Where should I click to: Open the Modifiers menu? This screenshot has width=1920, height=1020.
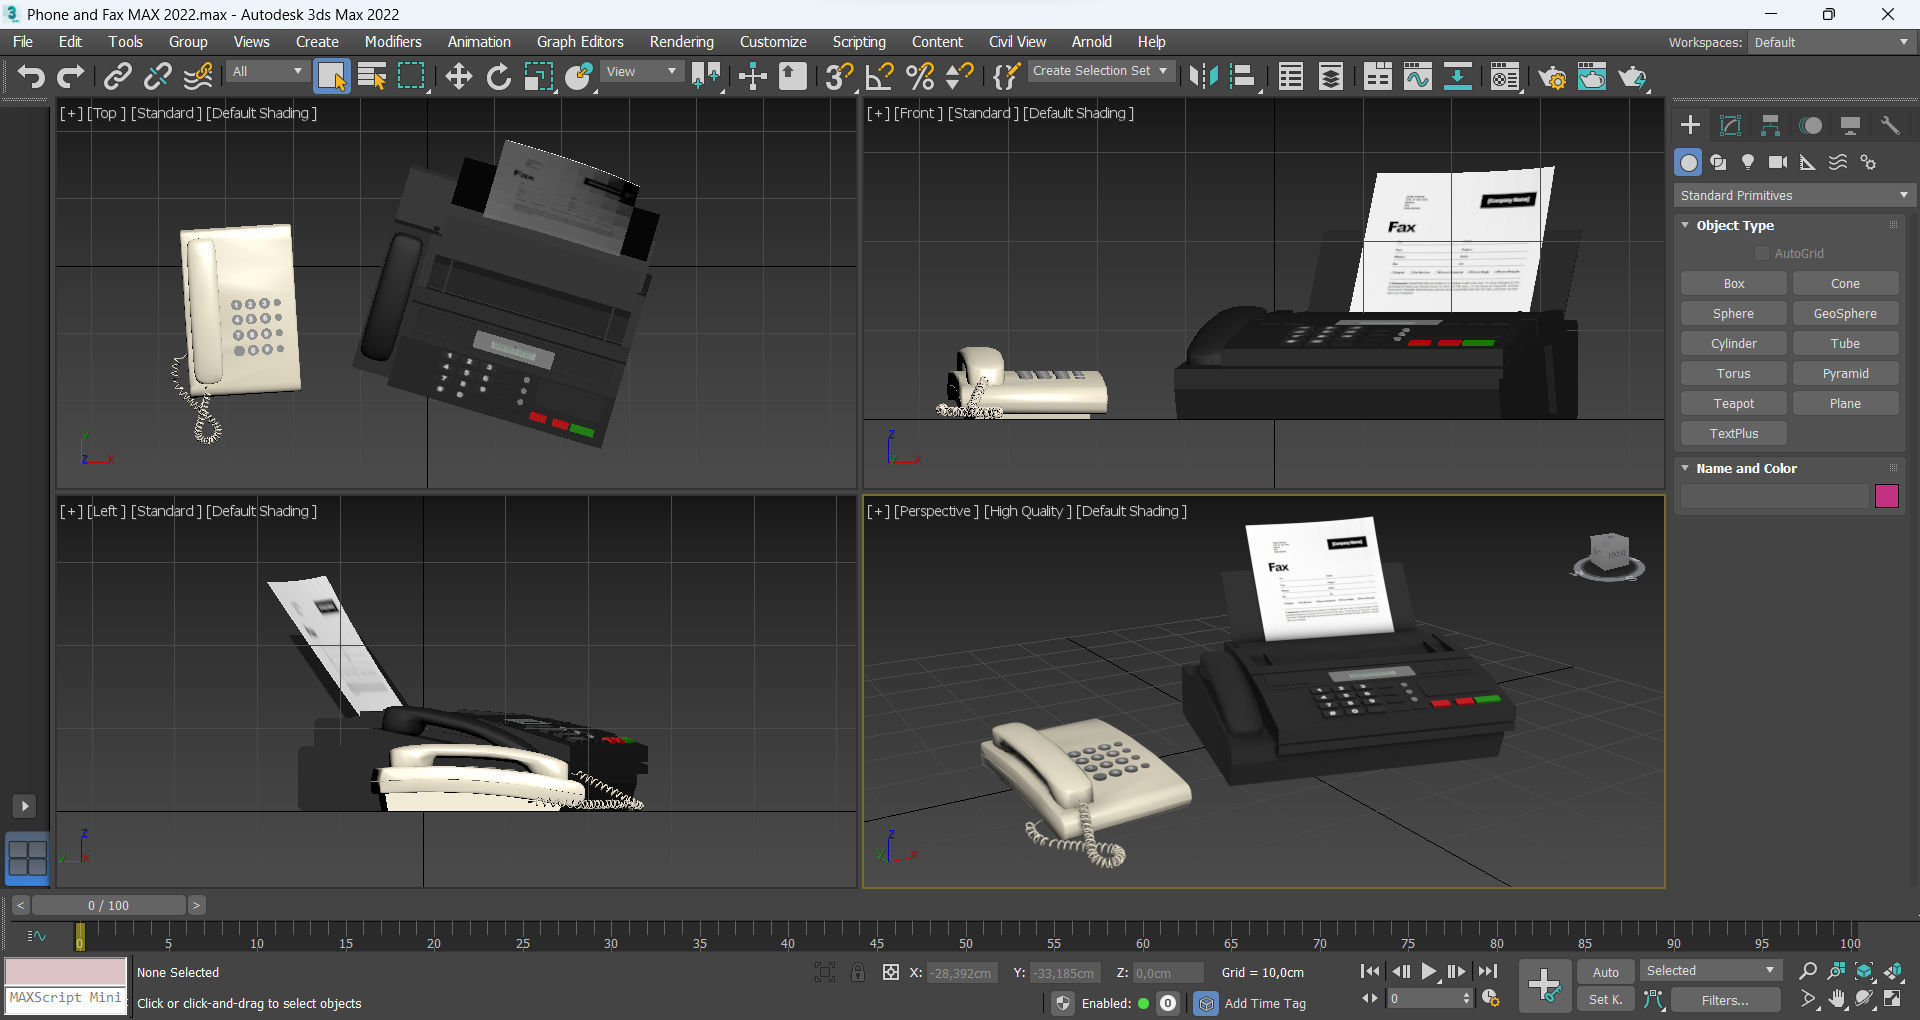pos(393,42)
